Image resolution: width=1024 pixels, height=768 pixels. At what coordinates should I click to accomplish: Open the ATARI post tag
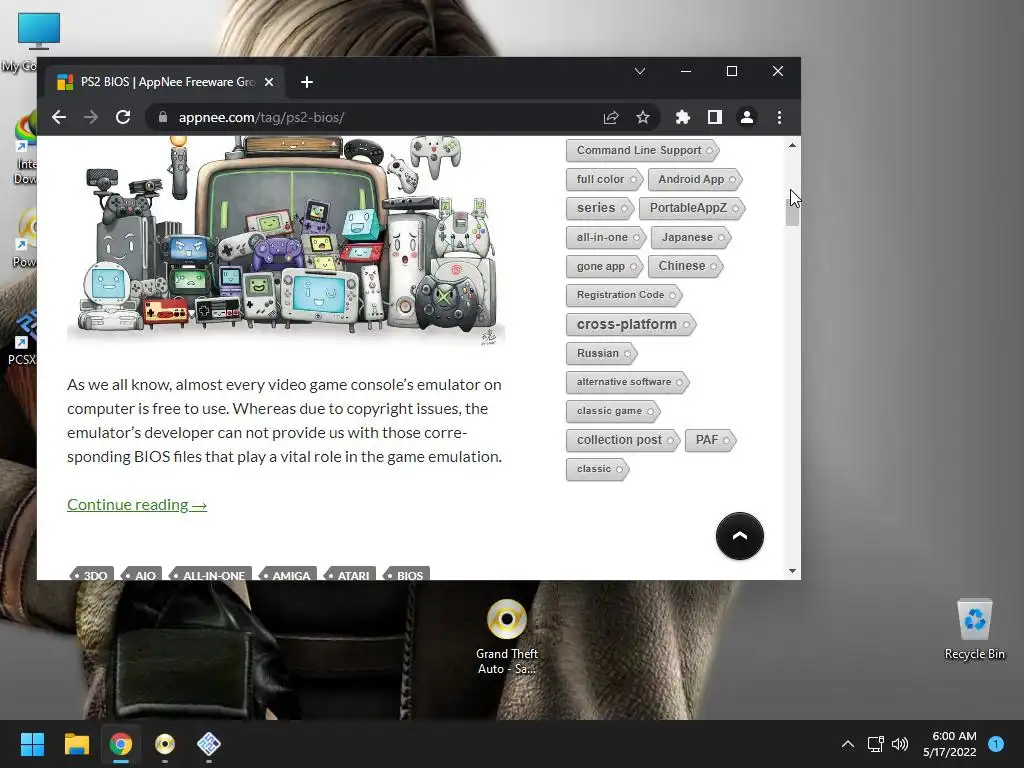pos(350,574)
